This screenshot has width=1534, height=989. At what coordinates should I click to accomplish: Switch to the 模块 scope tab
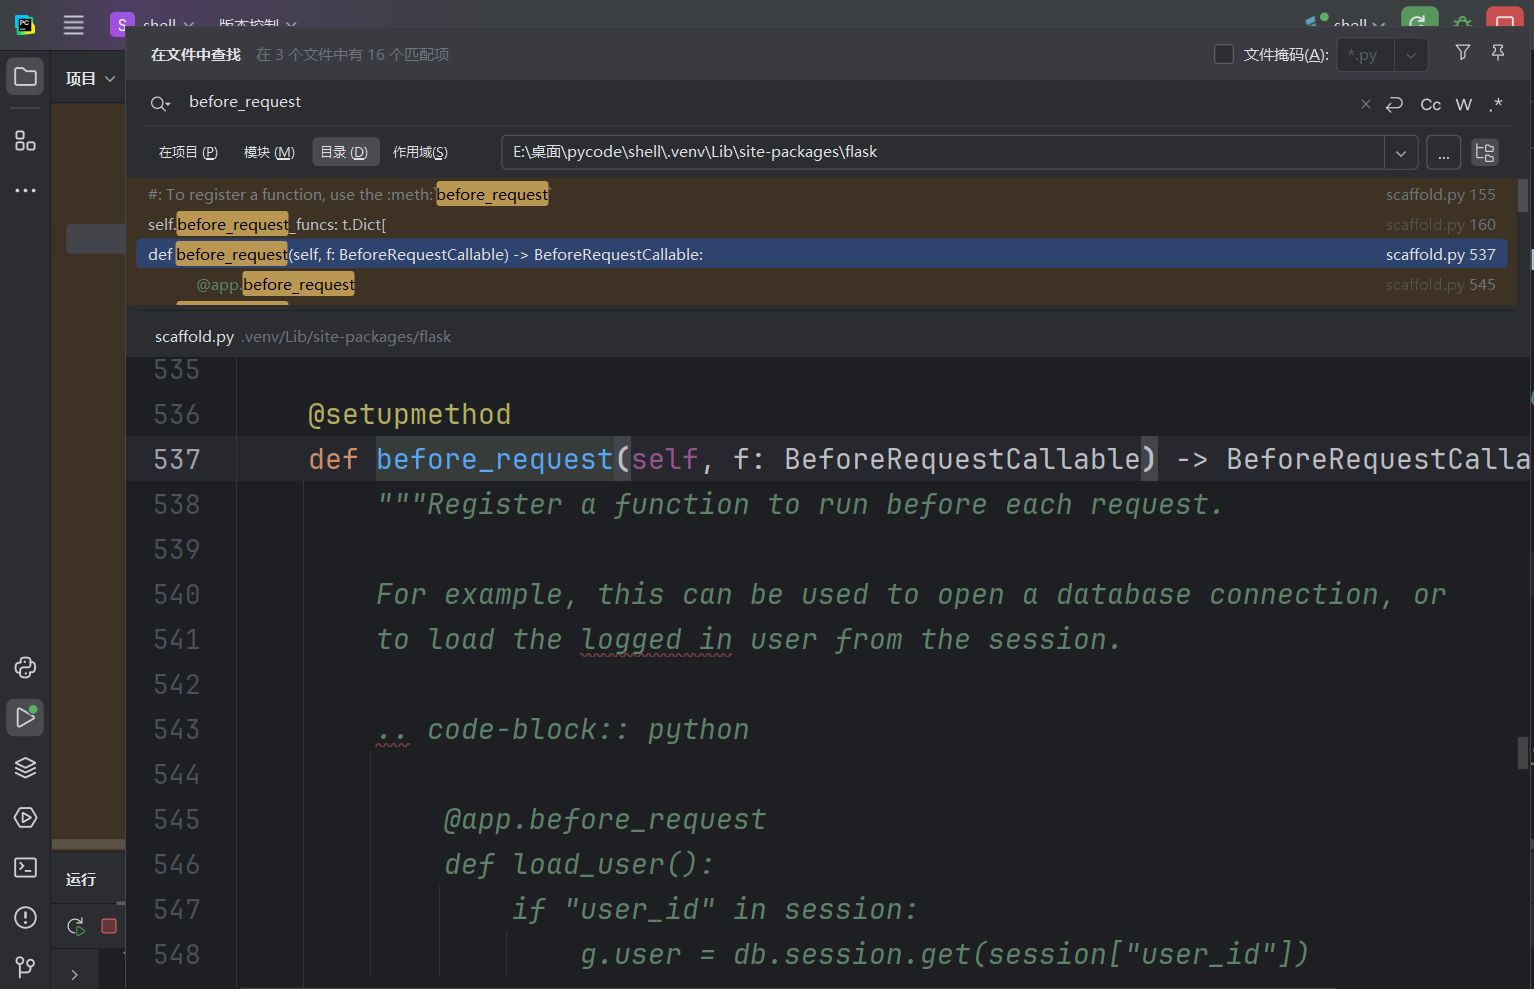269,152
